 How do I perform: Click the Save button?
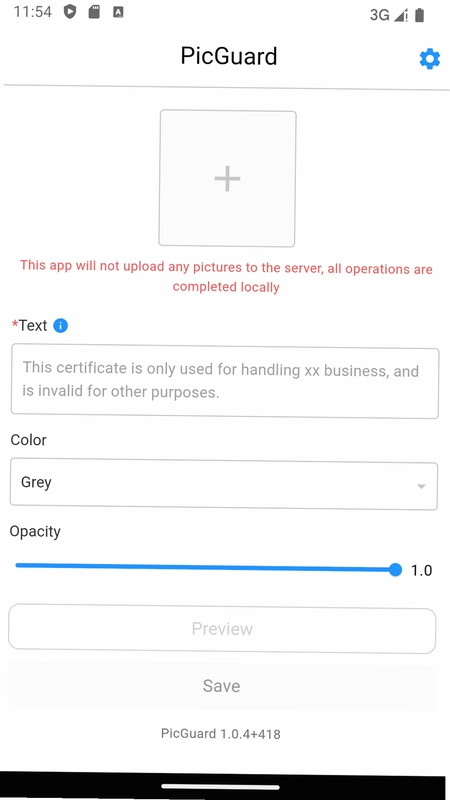point(221,686)
